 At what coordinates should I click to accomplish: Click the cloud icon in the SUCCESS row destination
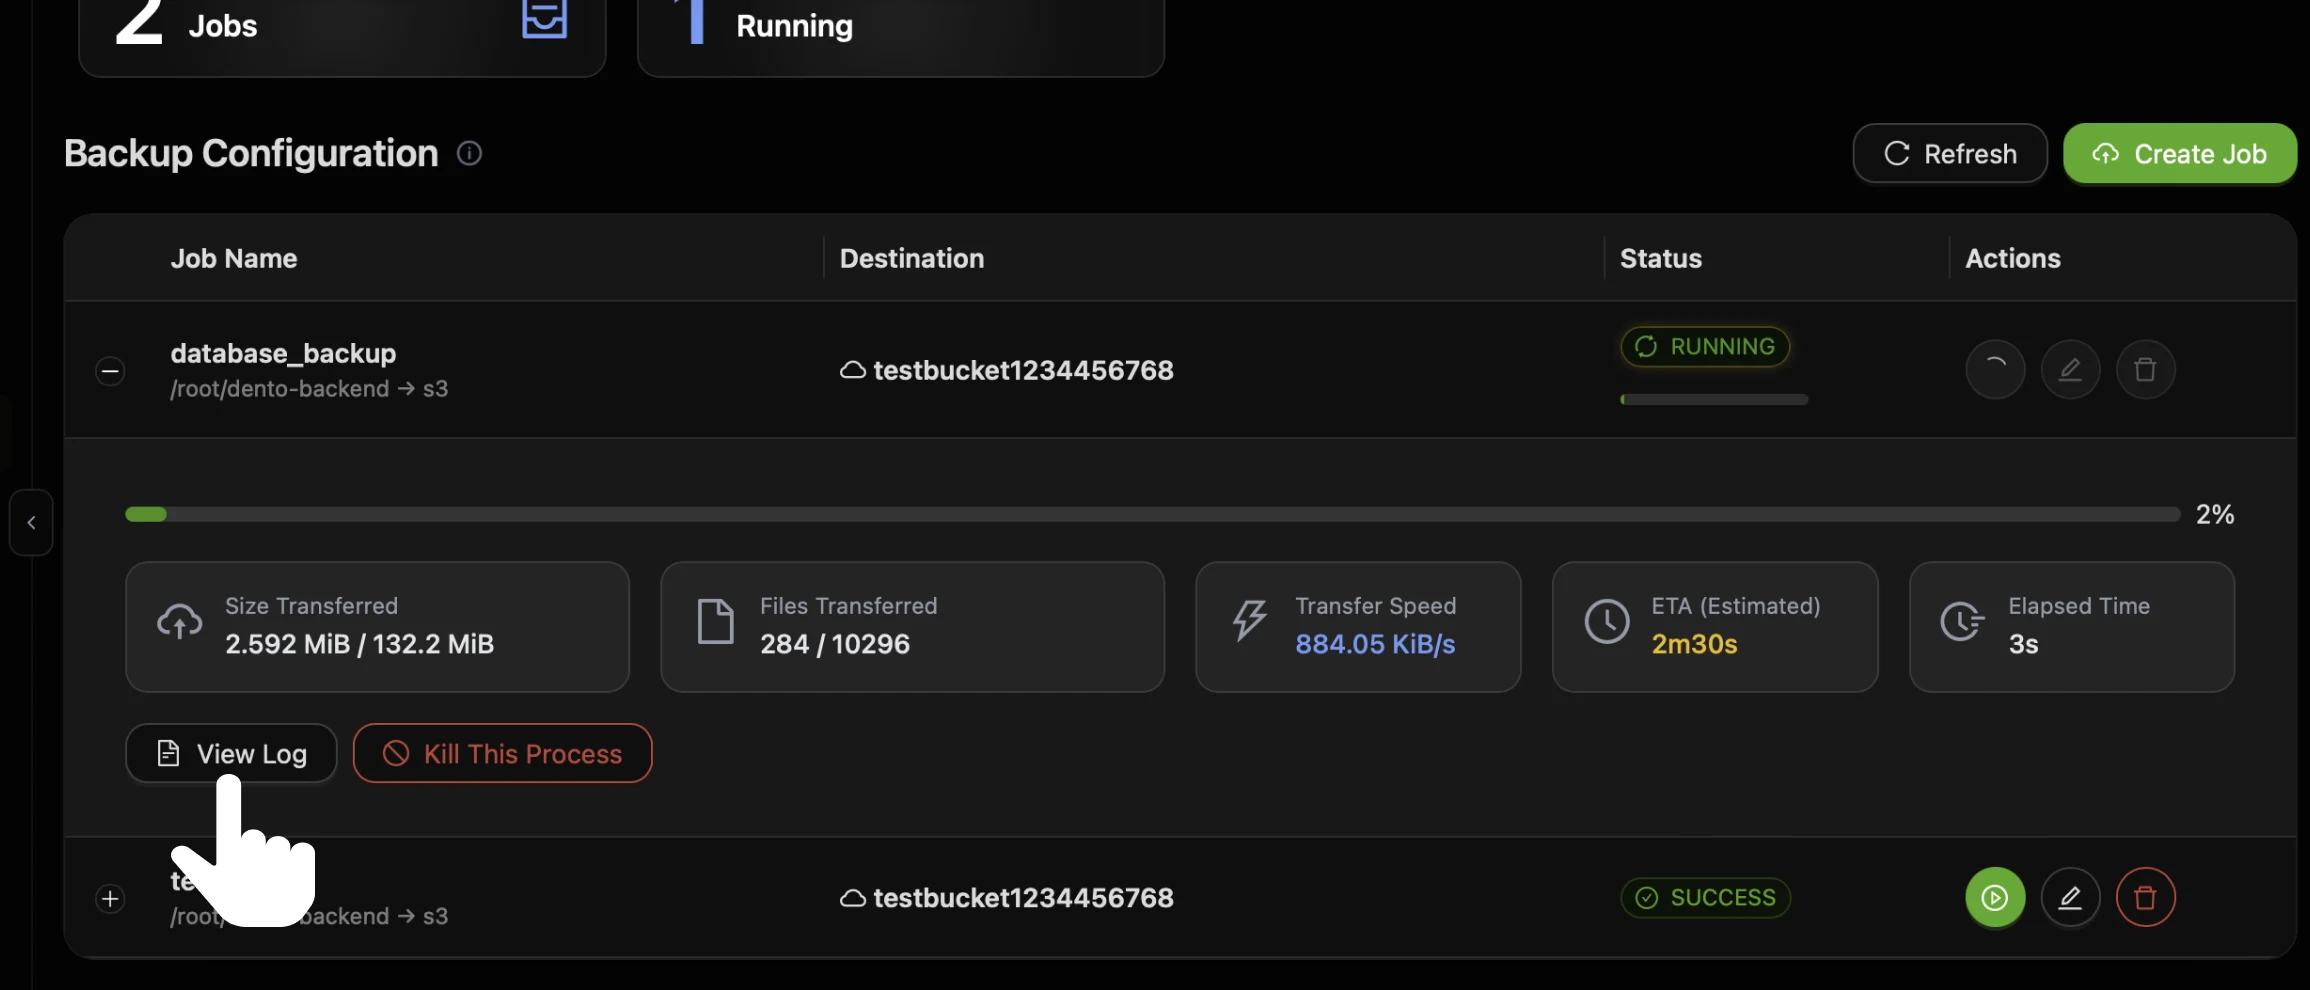coord(852,898)
